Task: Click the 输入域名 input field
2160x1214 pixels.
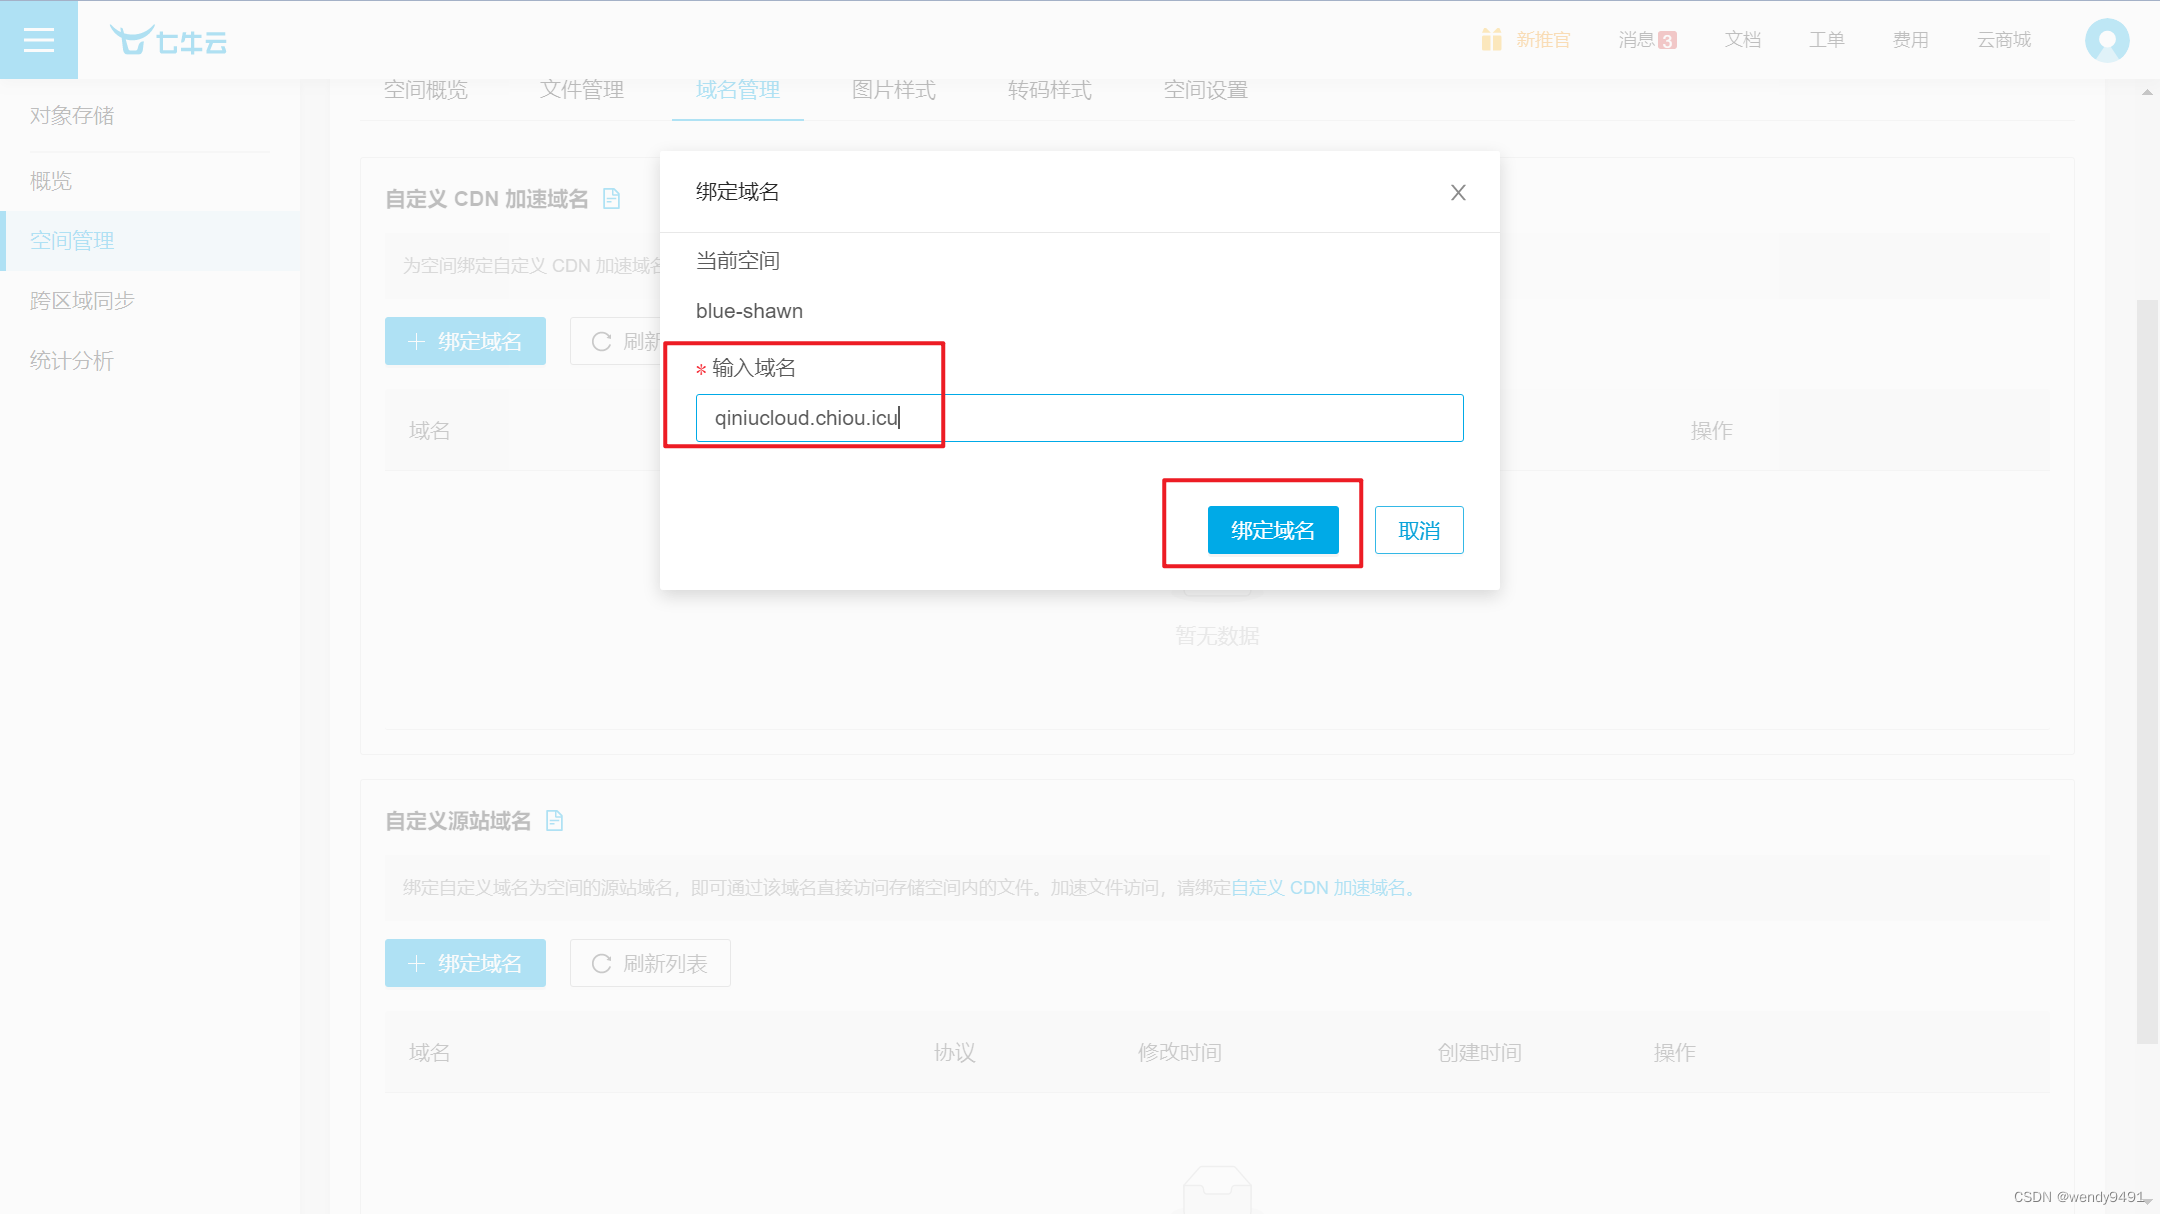Action: point(1078,418)
